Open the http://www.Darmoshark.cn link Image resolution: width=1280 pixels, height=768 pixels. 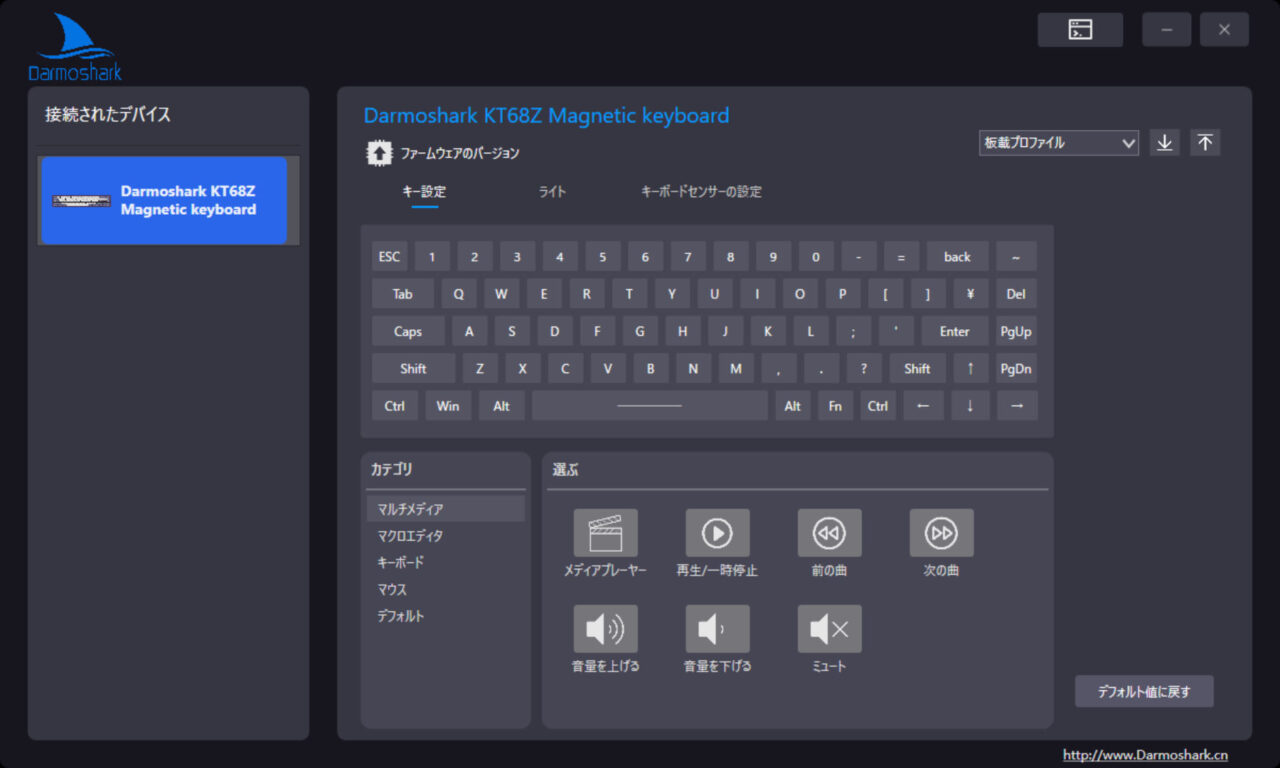pyautogui.click(x=1145, y=755)
